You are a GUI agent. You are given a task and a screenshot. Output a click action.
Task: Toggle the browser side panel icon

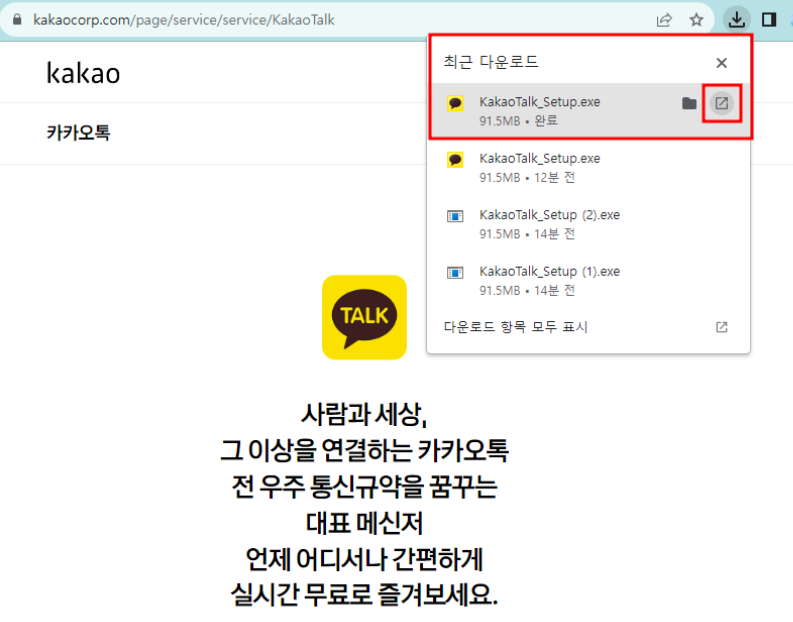tap(769, 20)
